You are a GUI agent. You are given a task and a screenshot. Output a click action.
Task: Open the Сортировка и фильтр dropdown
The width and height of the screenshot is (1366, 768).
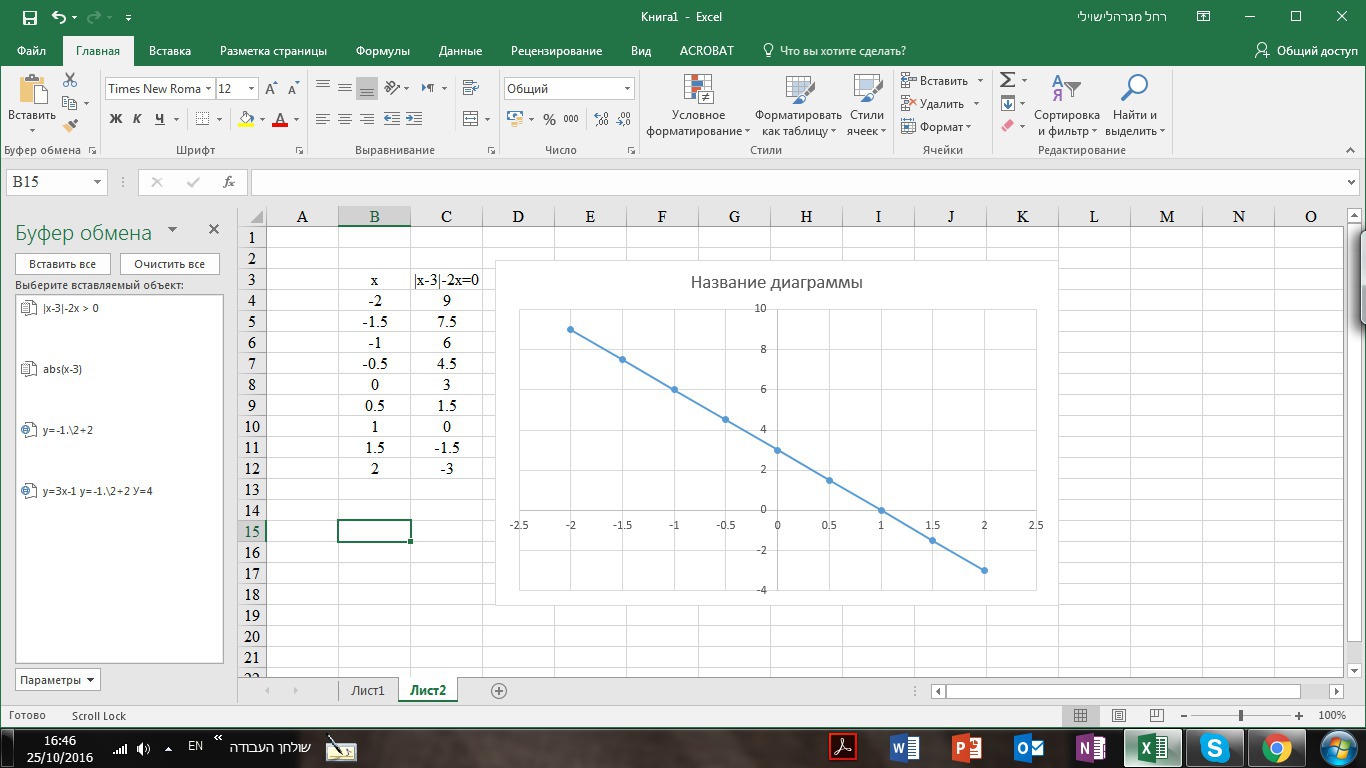coord(1066,105)
